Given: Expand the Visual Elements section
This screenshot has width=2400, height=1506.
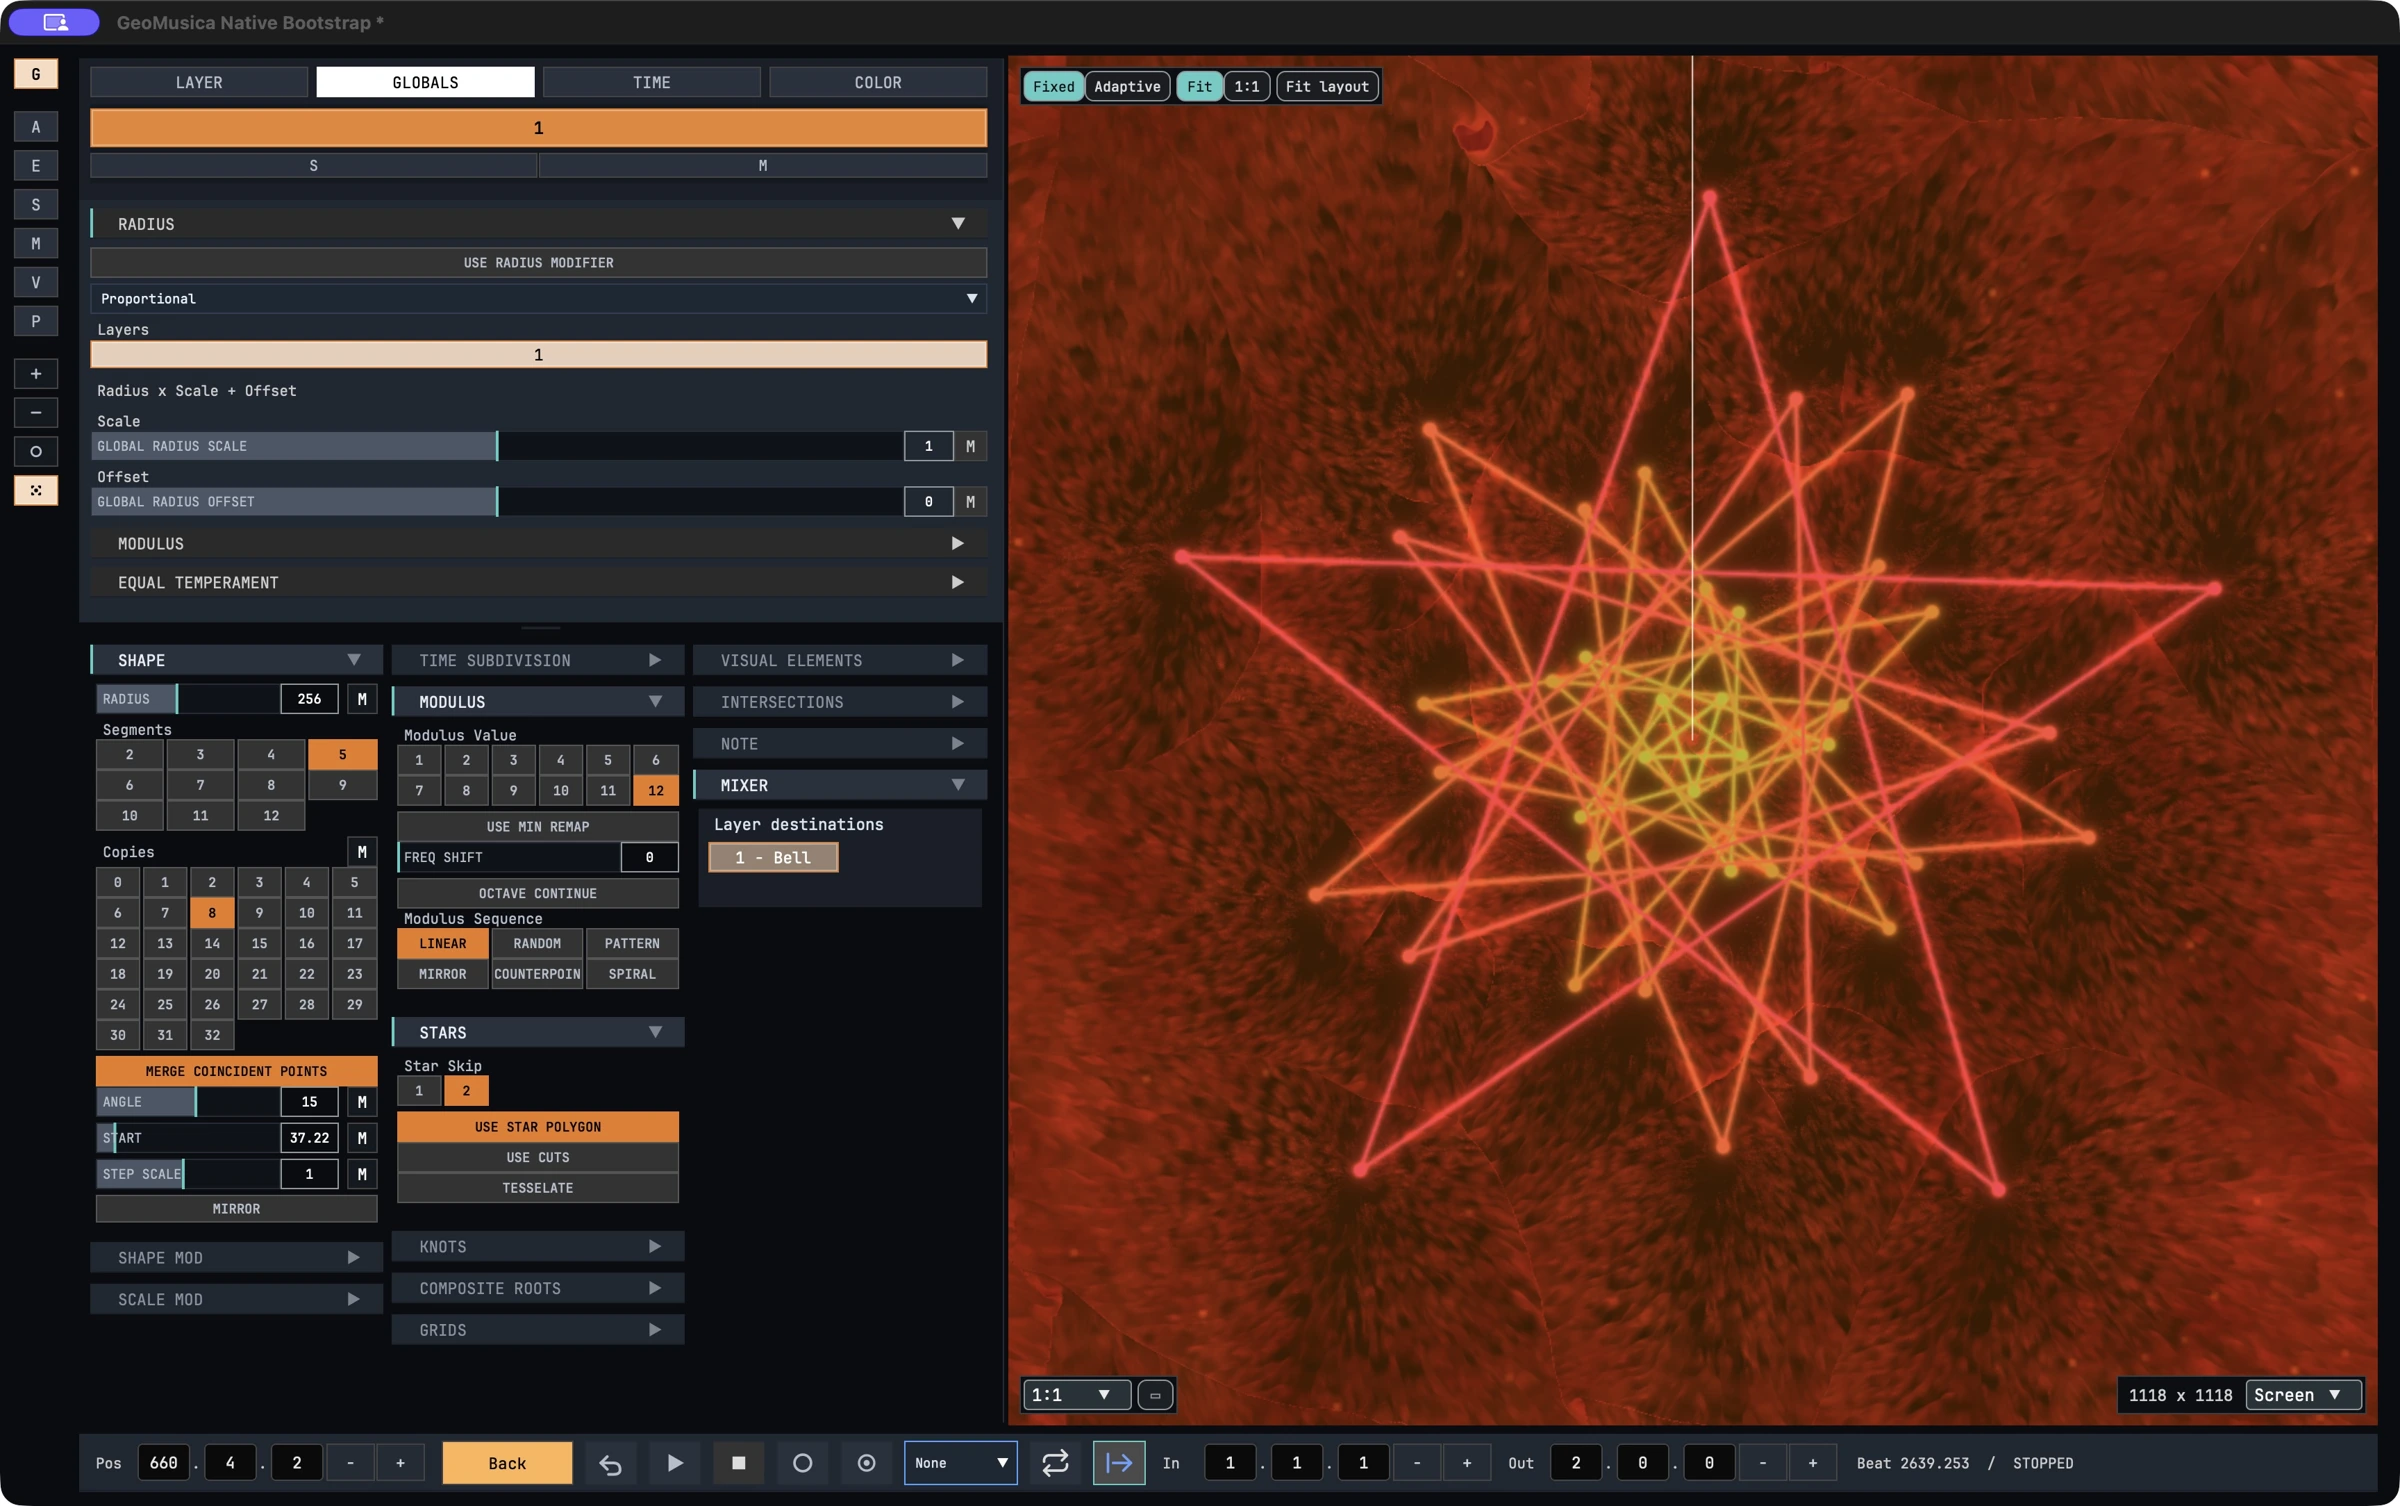Looking at the screenshot, I should [x=840, y=661].
